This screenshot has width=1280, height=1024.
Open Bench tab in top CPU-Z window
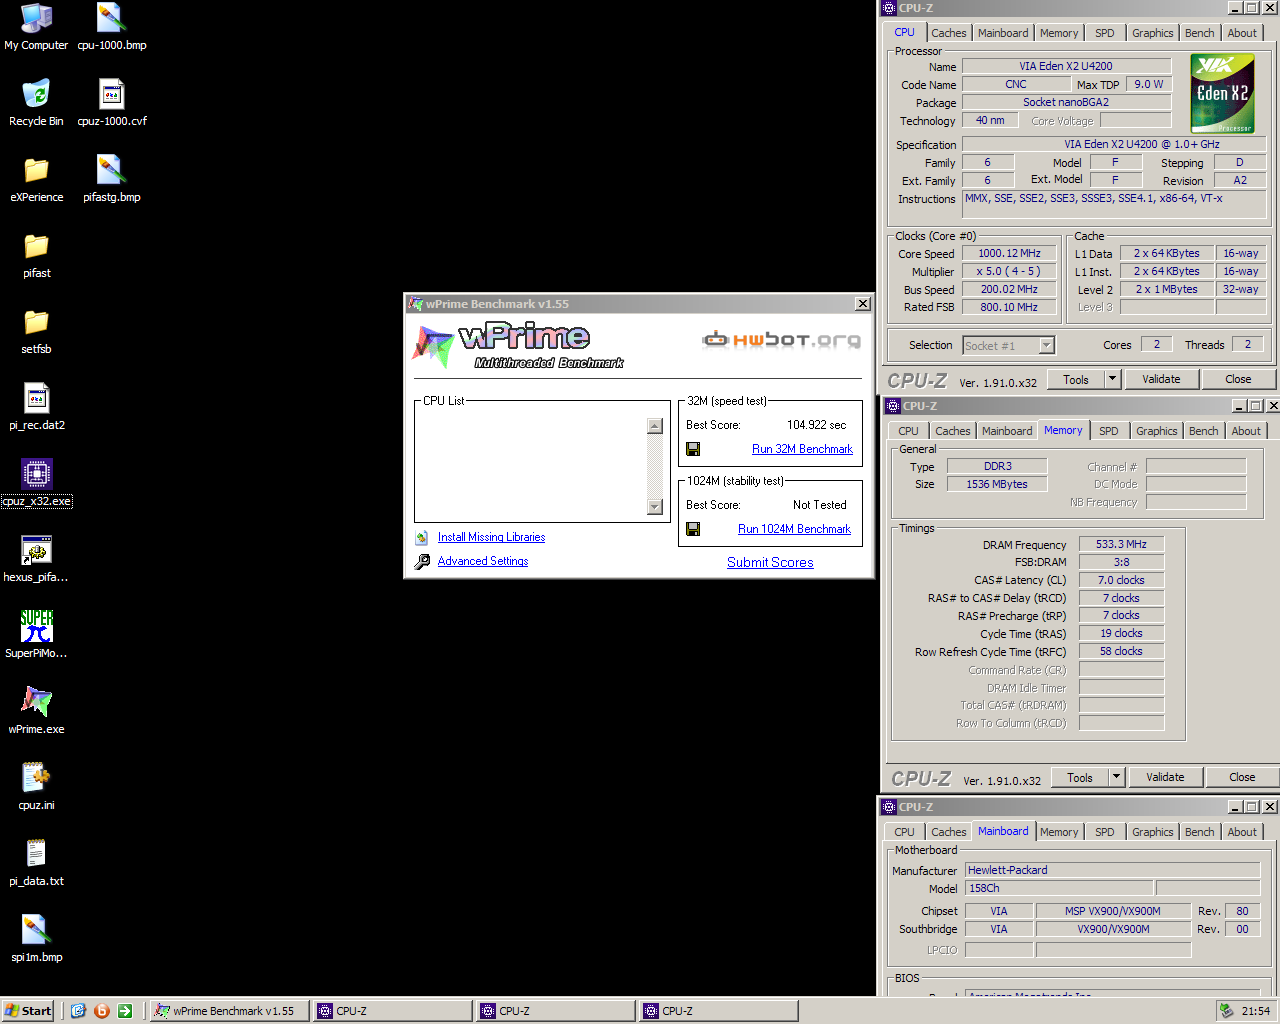pyautogui.click(x=1199, y=33)
